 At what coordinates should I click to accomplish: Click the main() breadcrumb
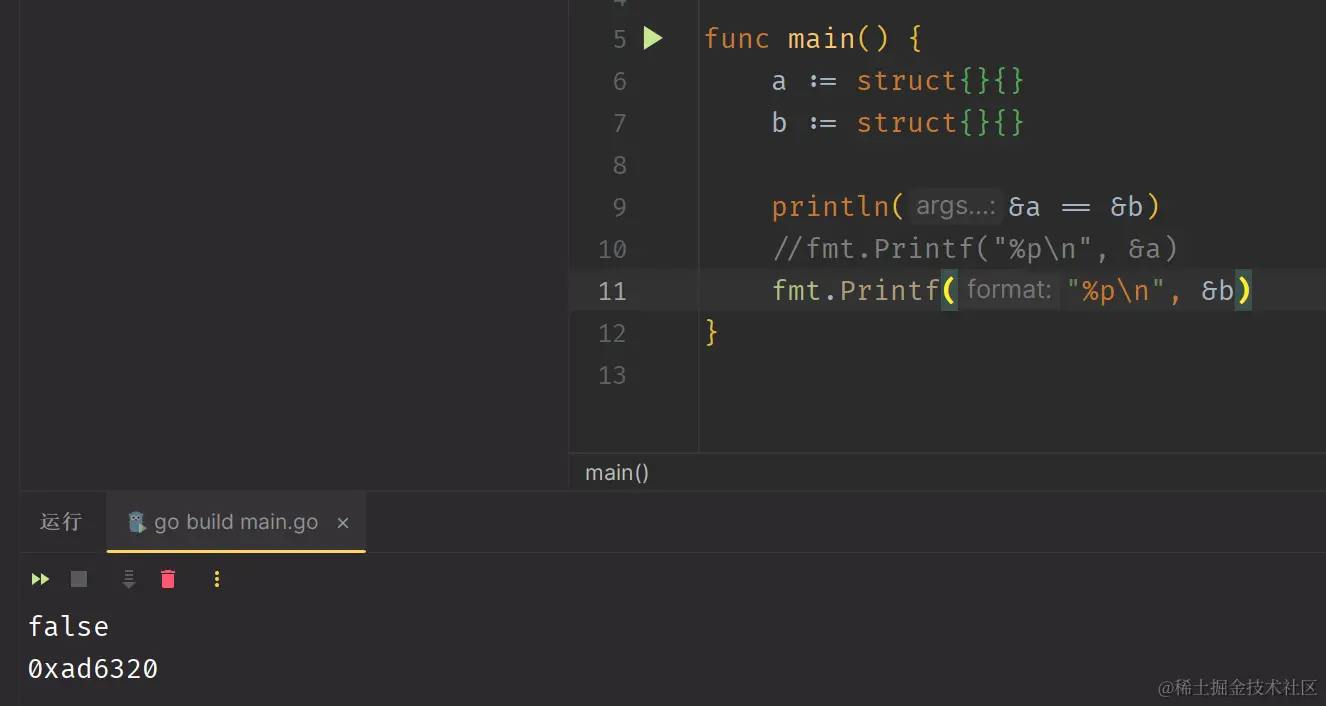(617, 472)
